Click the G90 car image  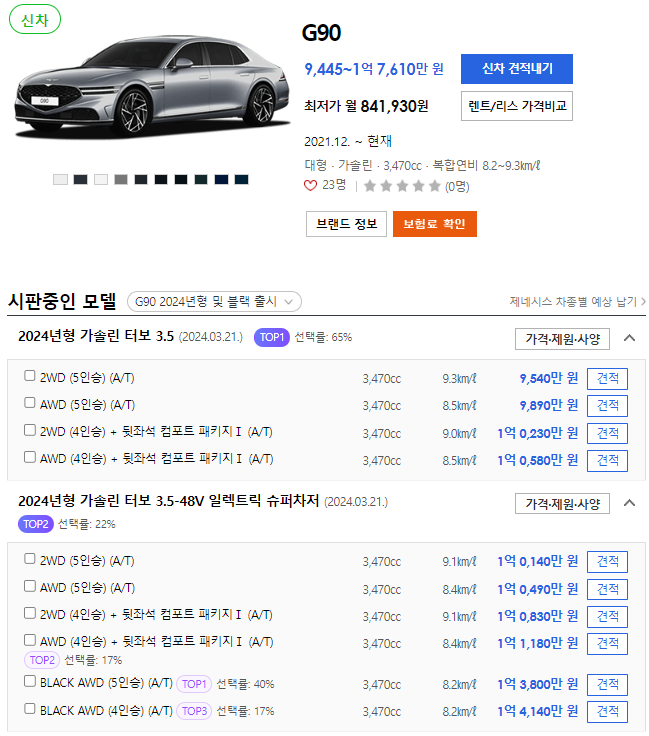pos(151,87)
